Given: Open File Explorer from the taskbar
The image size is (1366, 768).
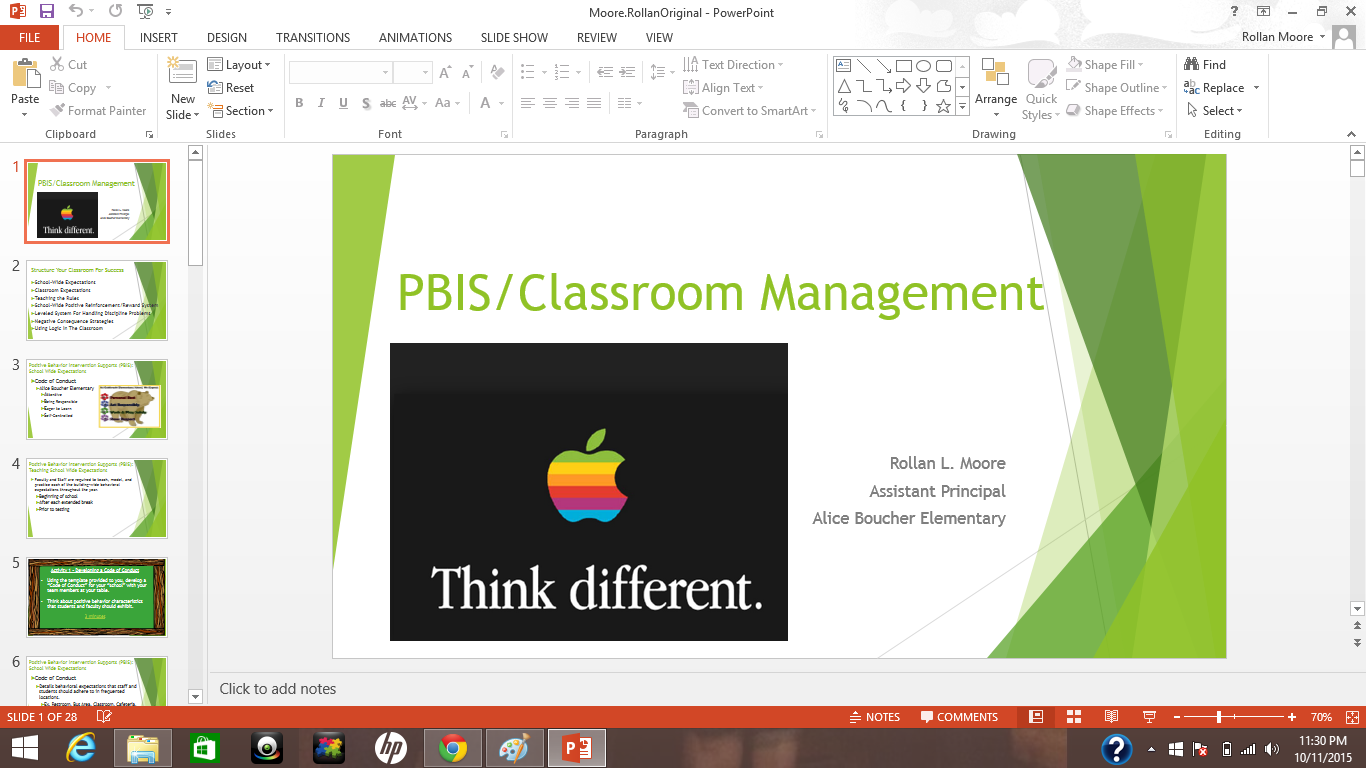Looking at the screenshot, I should 143,748.
